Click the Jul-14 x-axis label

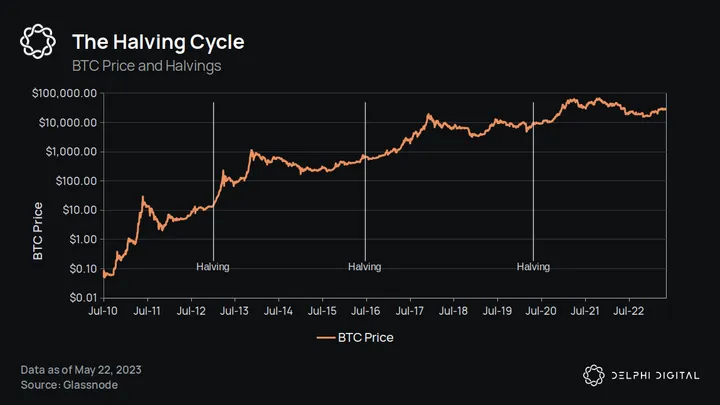278,312
